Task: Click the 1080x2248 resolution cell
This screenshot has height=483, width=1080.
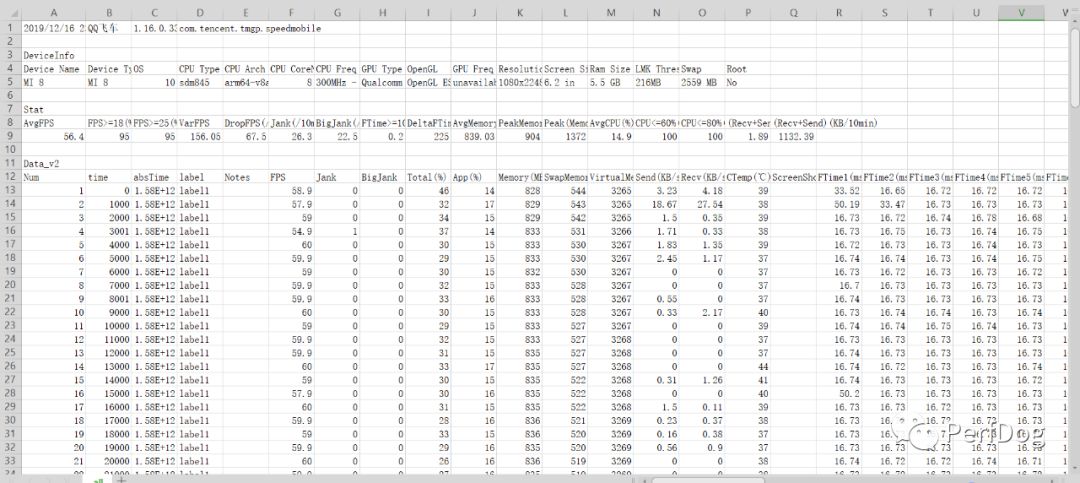Action: (x=519, y=82)
